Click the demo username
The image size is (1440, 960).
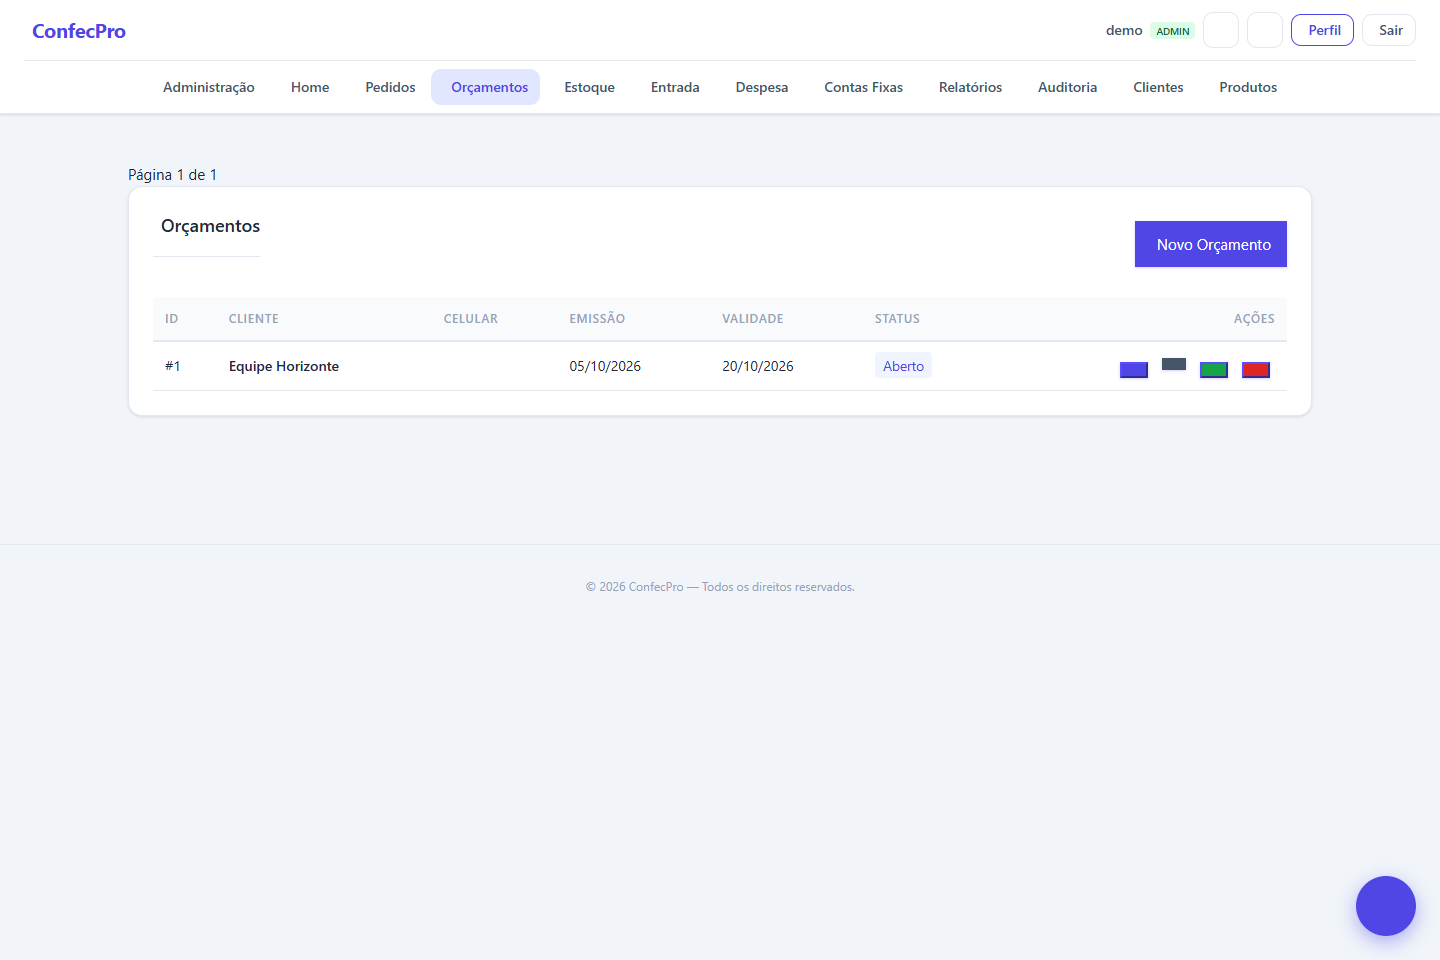[x=1124, y=30]
